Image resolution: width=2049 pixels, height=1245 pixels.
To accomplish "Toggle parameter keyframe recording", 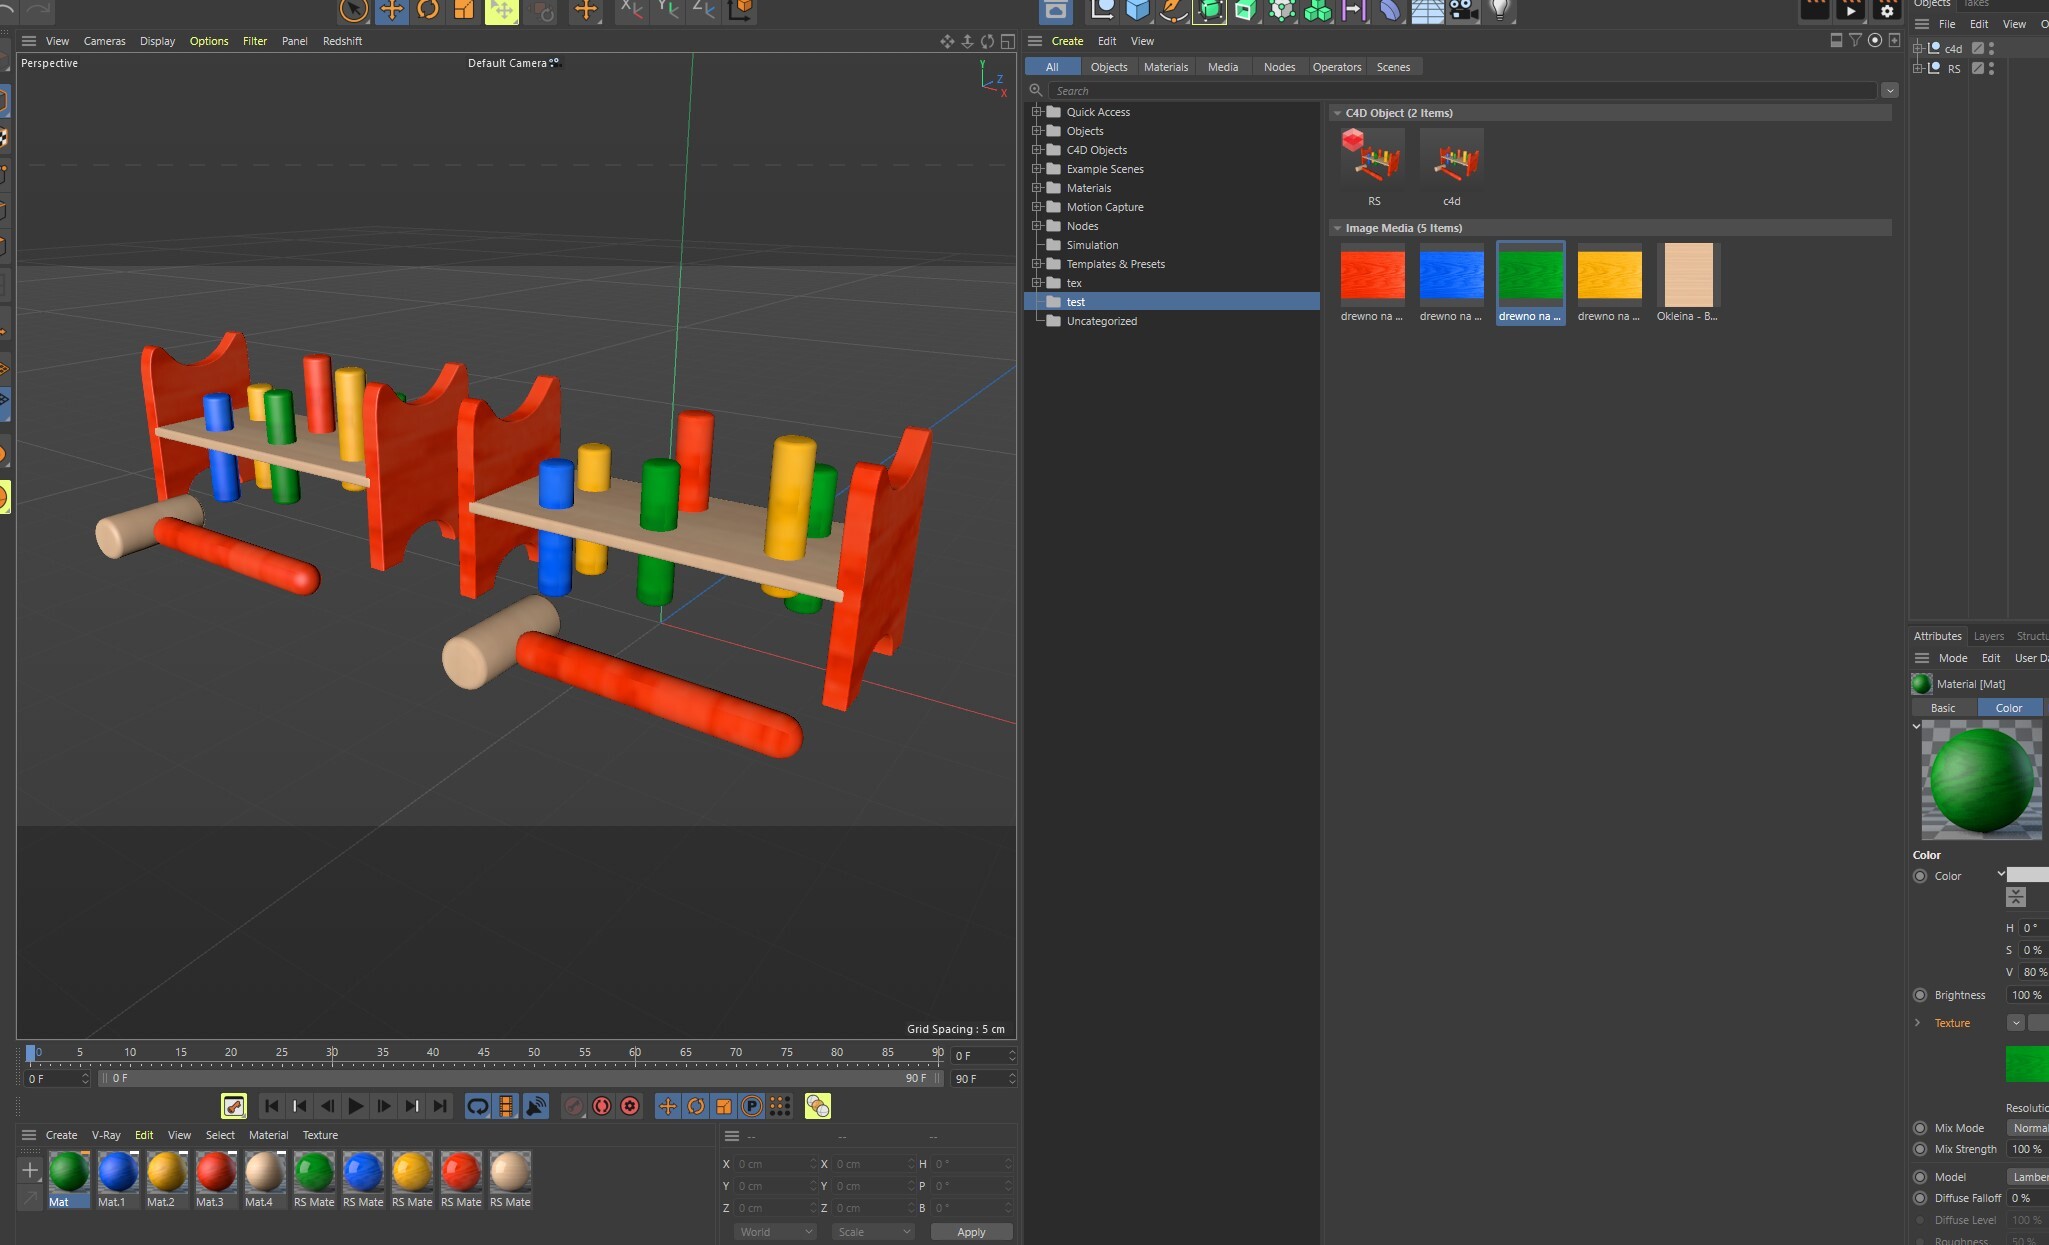I will (x=752, y=1106).
